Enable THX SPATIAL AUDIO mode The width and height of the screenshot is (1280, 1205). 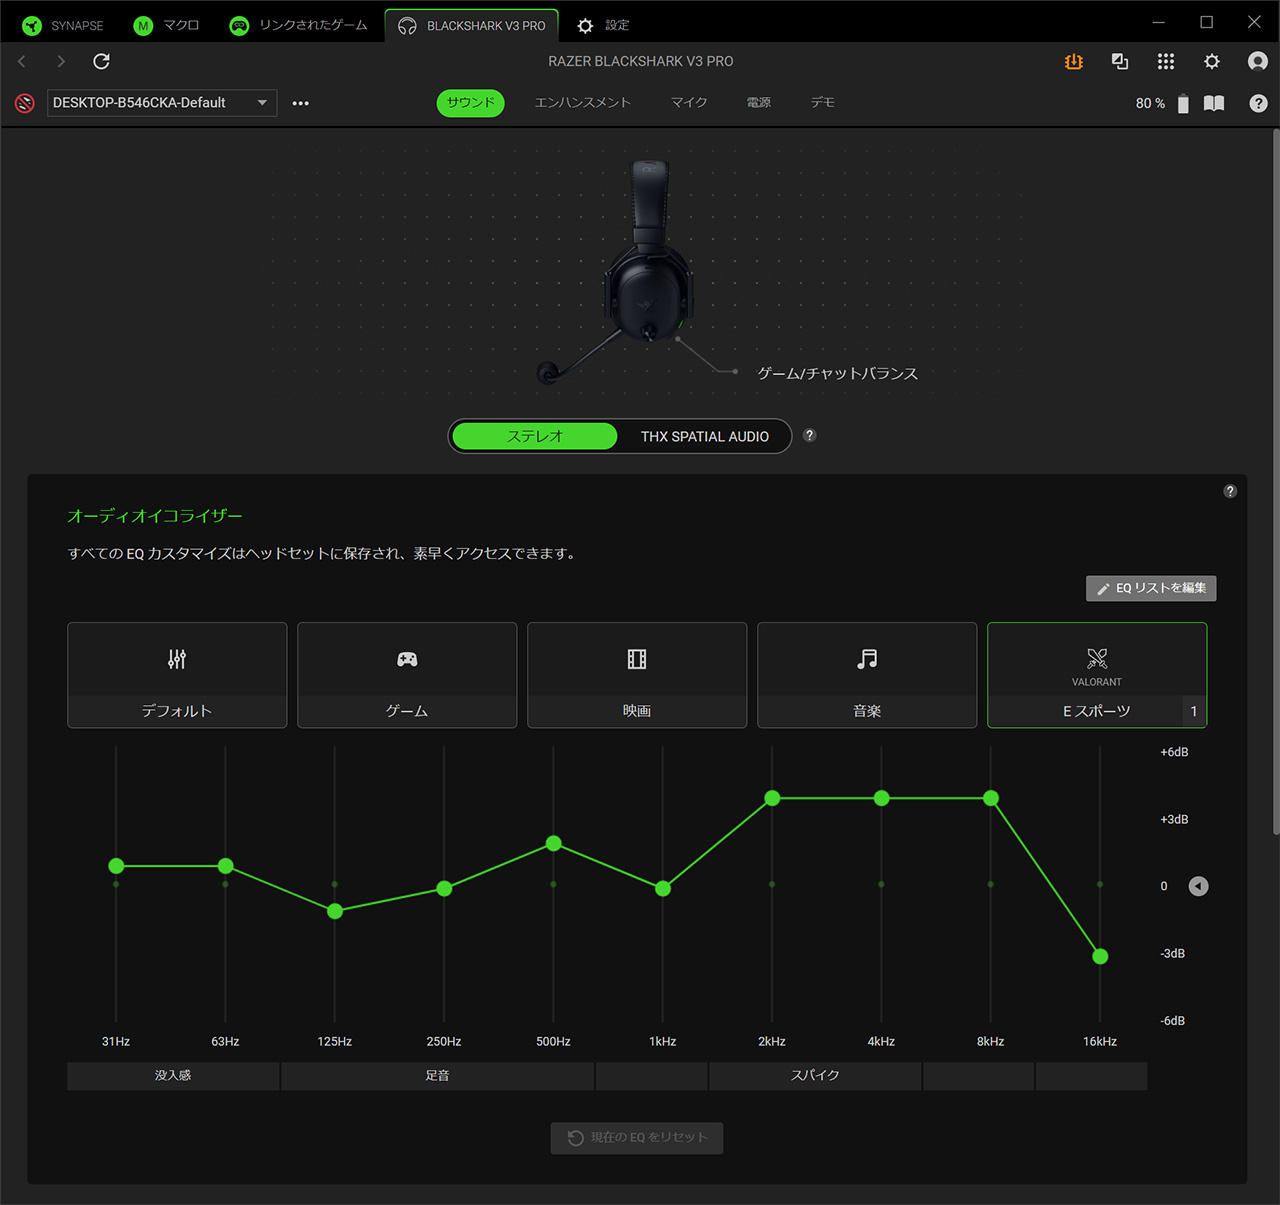(x=704, y=437)
